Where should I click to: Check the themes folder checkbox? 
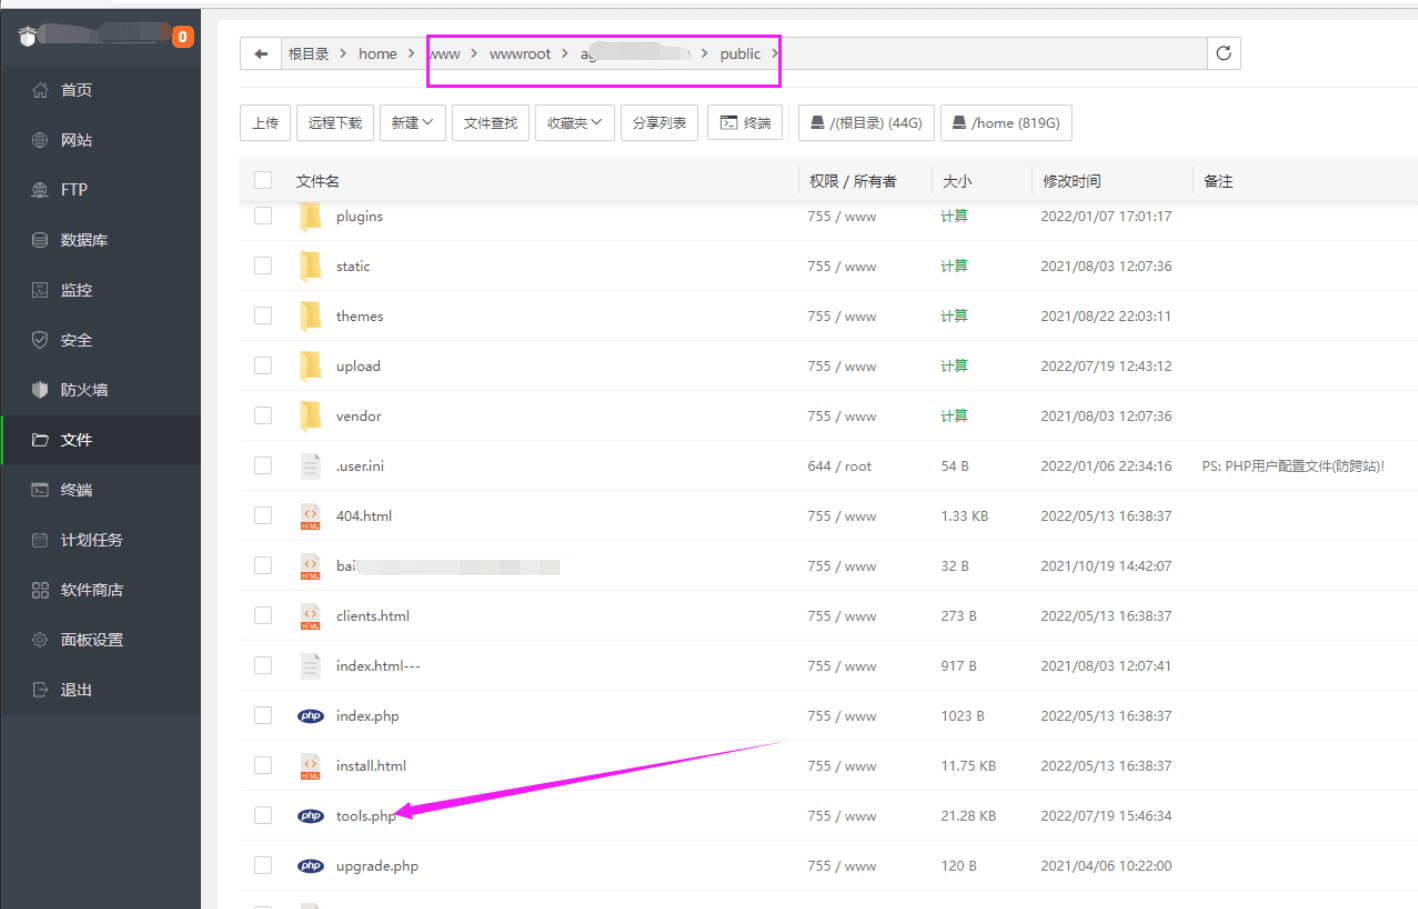263,316
